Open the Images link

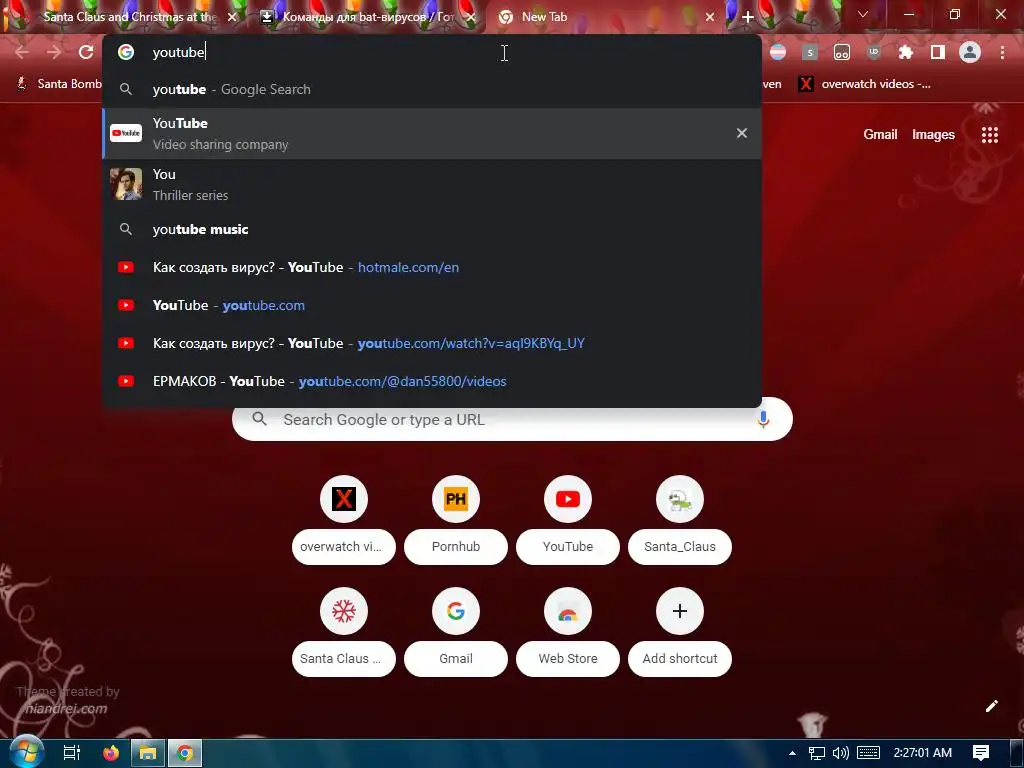pyautogui.click(x=933, y=135)
